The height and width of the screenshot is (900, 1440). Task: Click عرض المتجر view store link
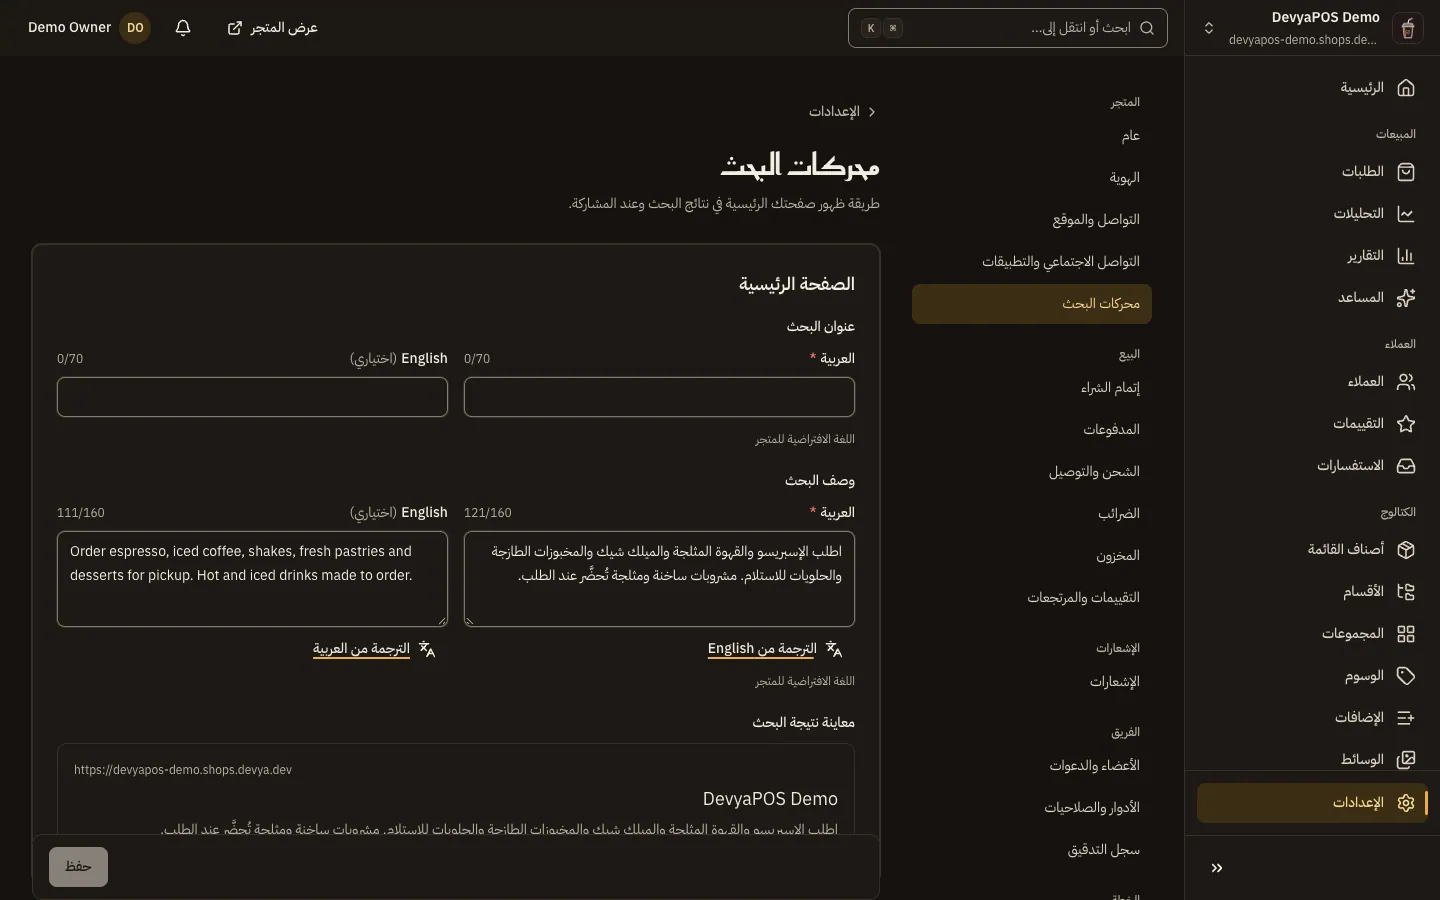click(273, 28)
